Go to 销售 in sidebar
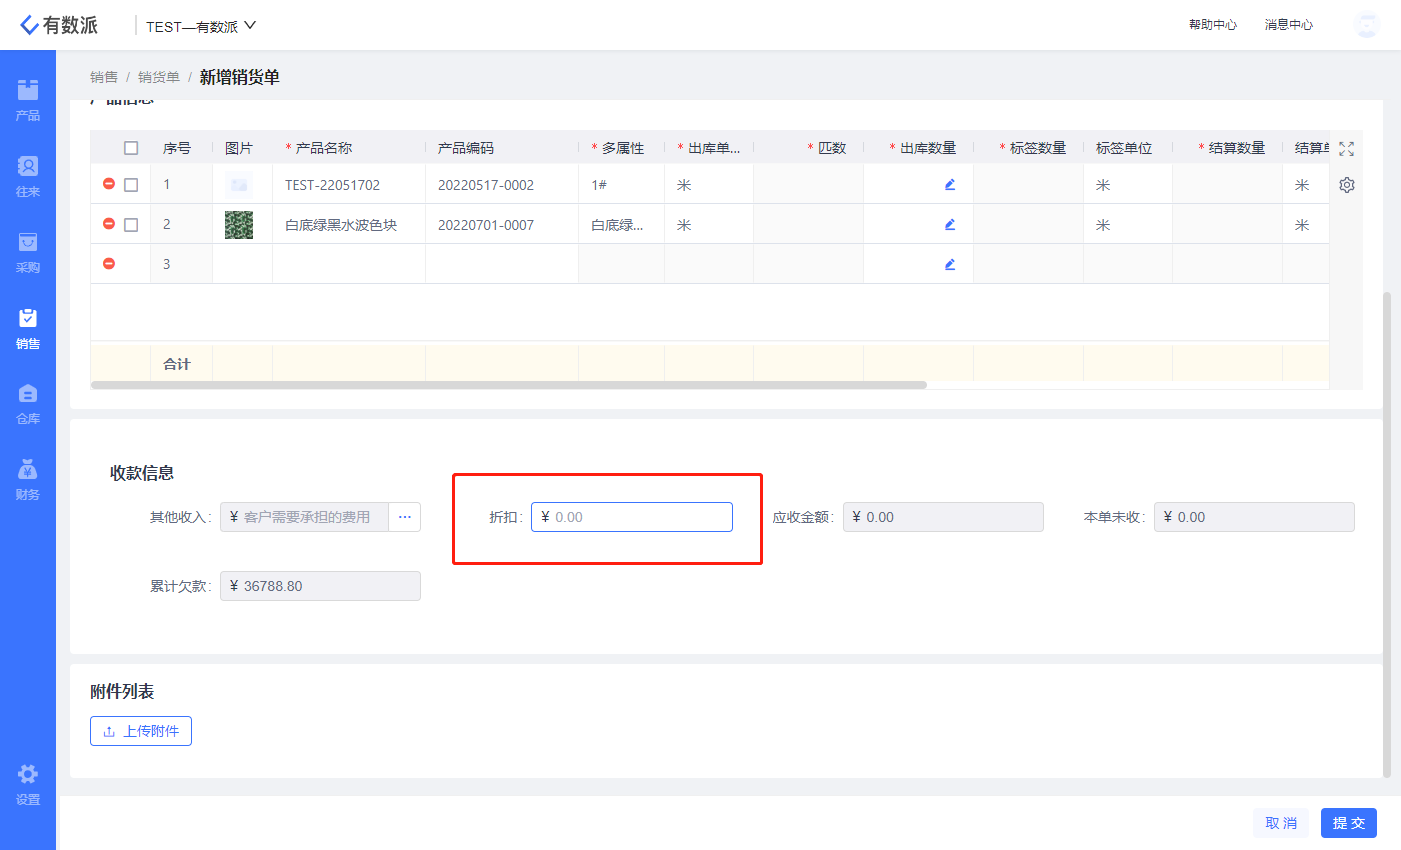Screen dimensions: 1401x850 click(x=28, y=329)
